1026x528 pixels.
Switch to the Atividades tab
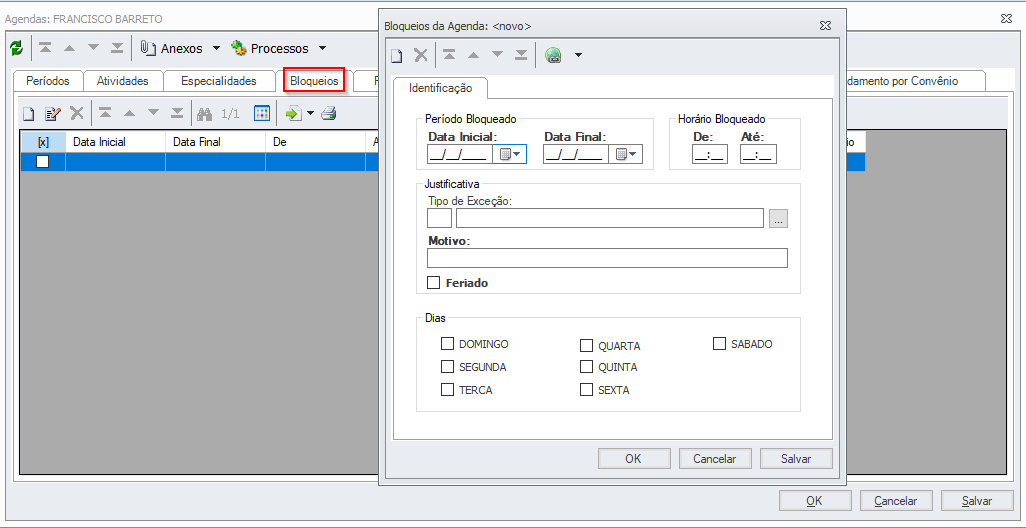coord(122,81)
